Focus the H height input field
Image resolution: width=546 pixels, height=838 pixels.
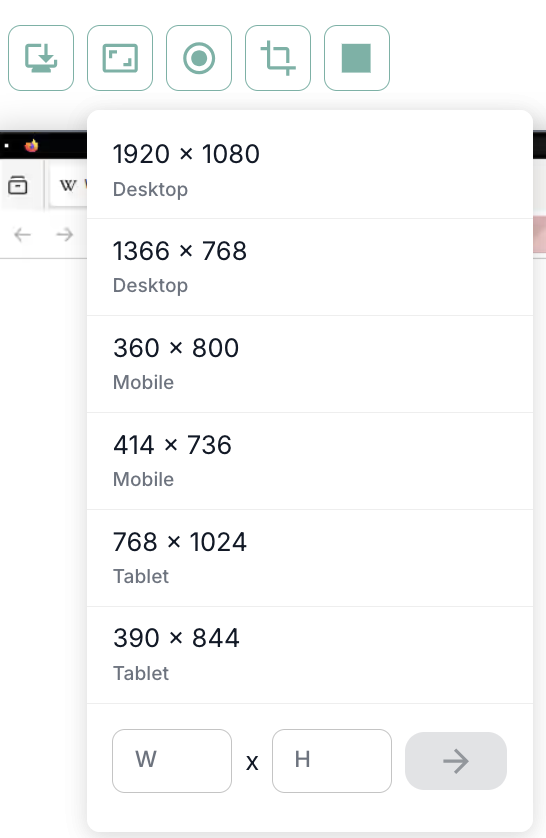click(332, 761)
